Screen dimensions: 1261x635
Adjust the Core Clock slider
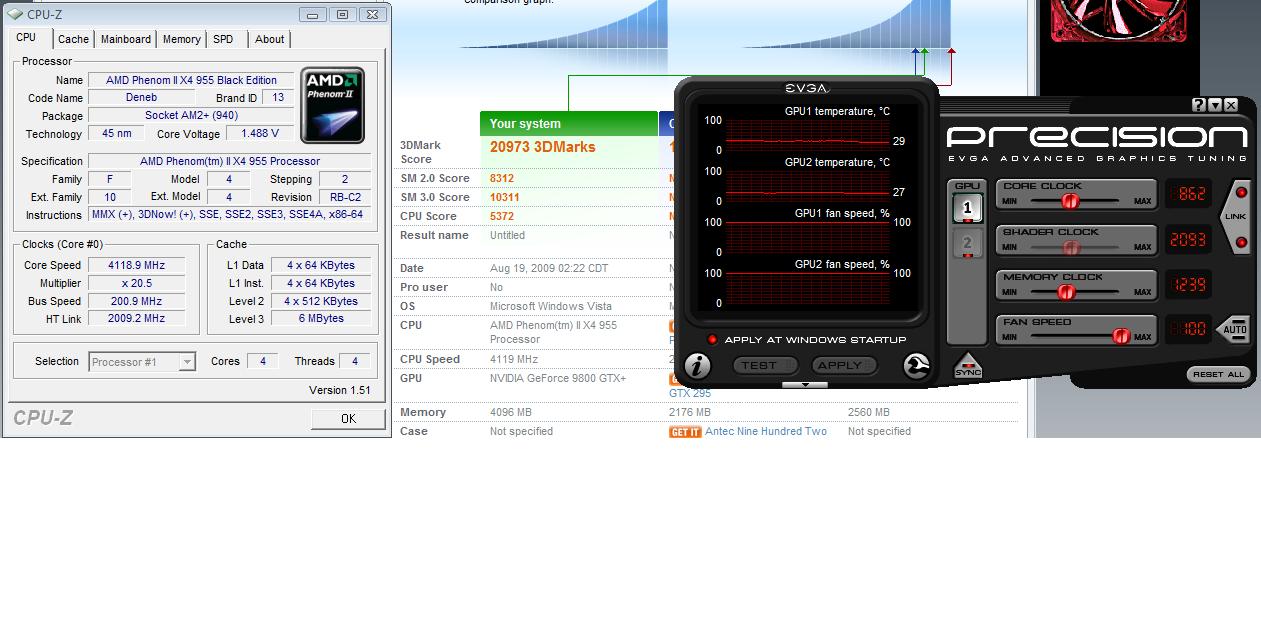(x=1070, y=201)
